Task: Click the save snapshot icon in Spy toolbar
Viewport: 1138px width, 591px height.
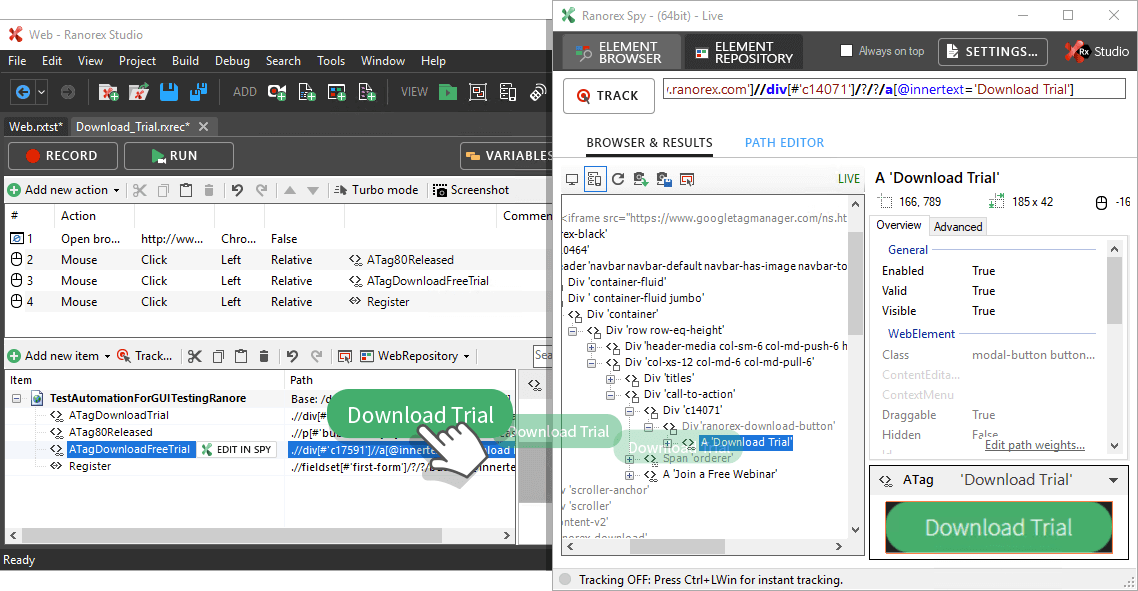Action: click(664, 179)
